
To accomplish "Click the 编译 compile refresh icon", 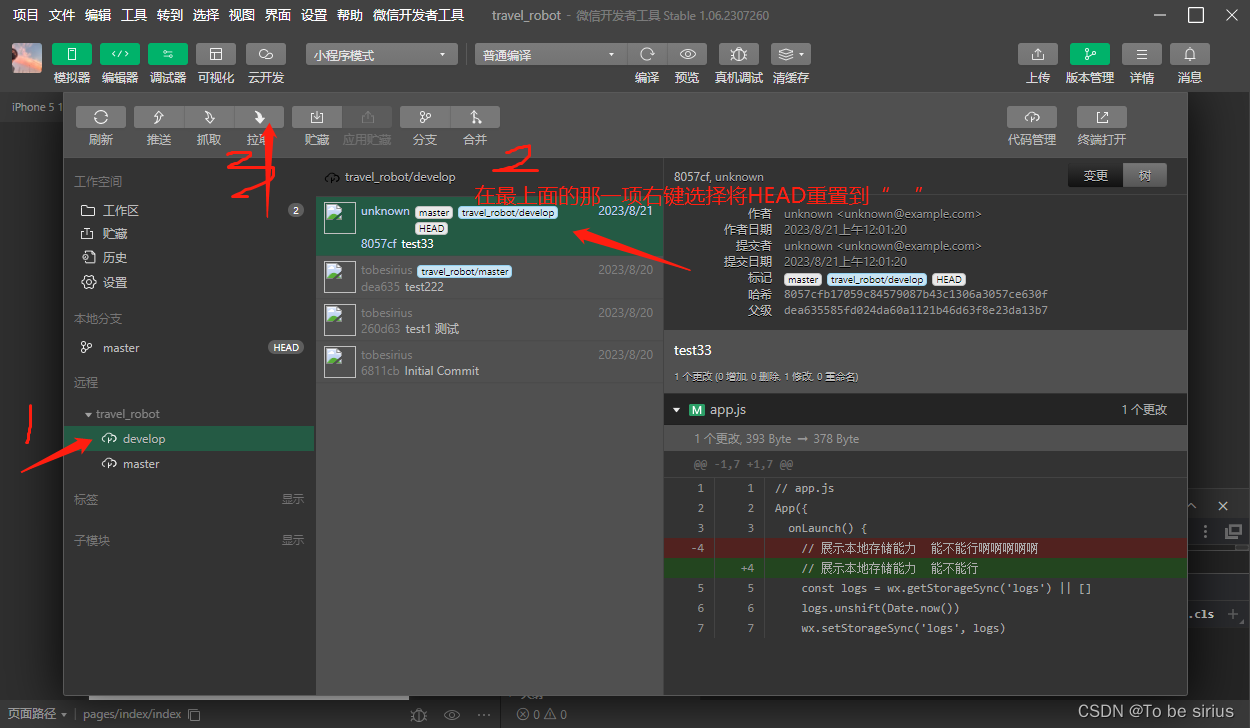I will coord(647,54).
